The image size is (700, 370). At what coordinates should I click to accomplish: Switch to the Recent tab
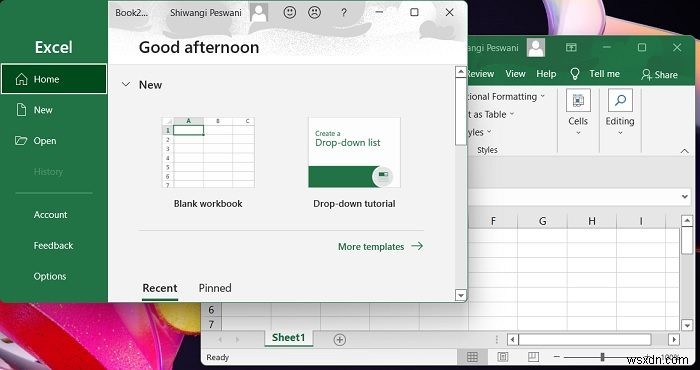pyautogui.click(x=160, y=288)
